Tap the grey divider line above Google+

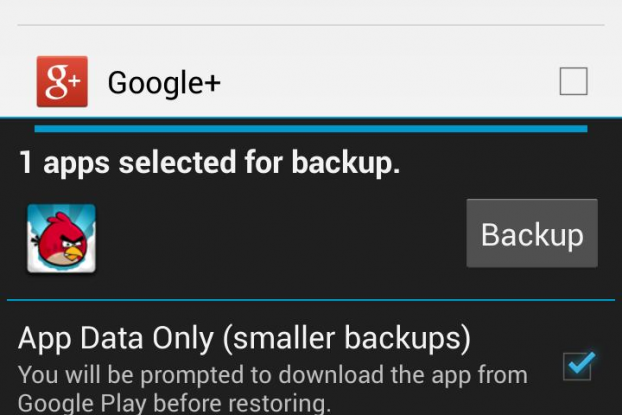310,25
